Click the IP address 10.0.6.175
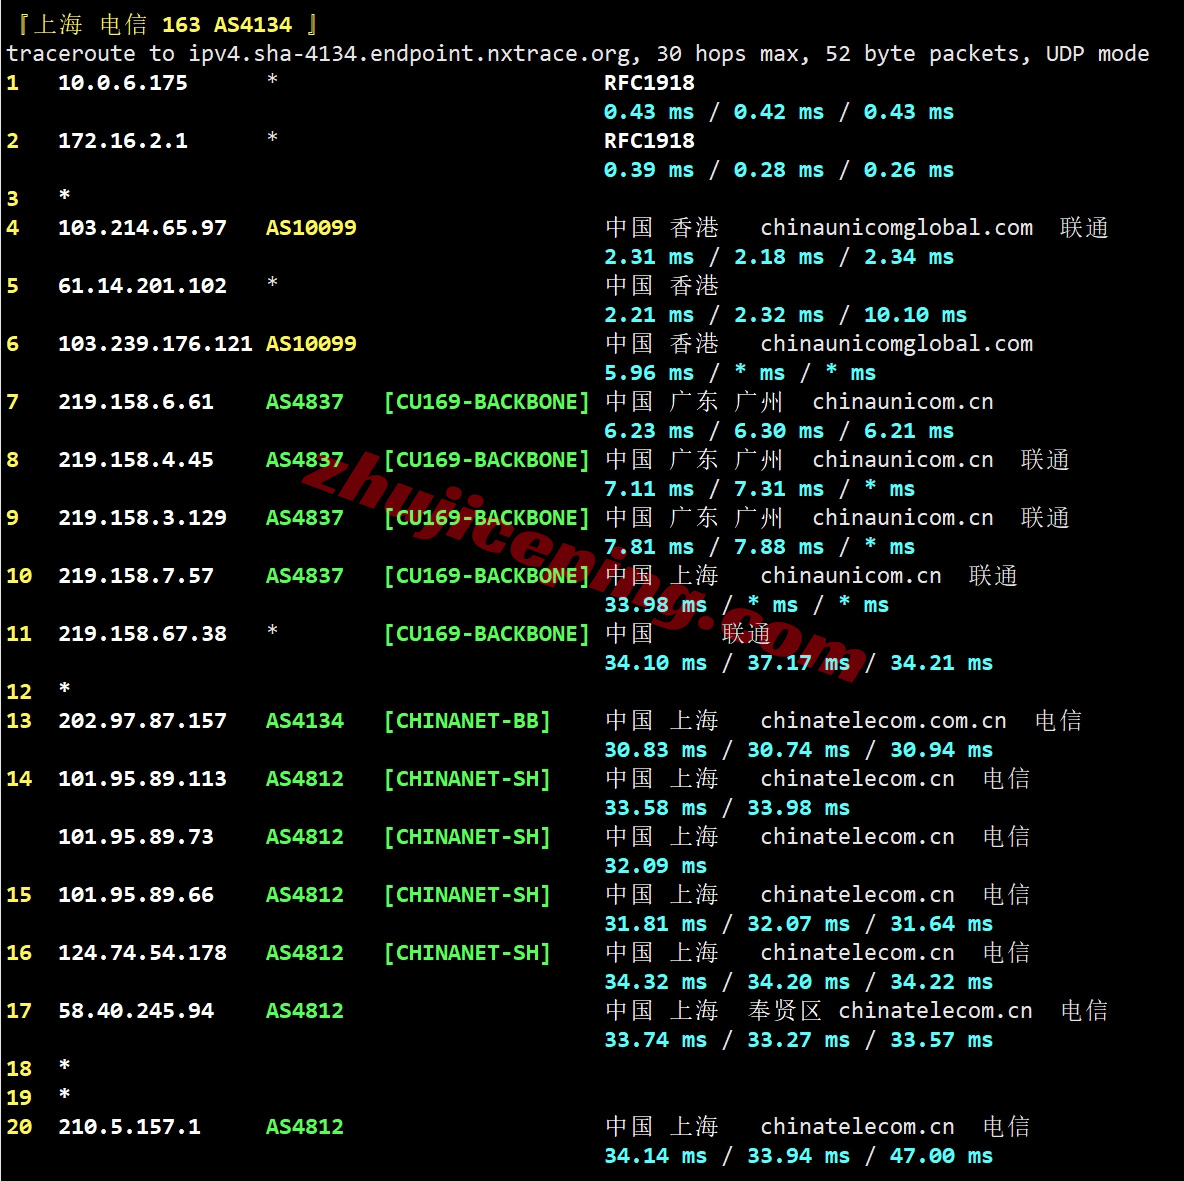Image resolution: width=1184 pixels, height=1181 pixels. (x=122, y=83)
